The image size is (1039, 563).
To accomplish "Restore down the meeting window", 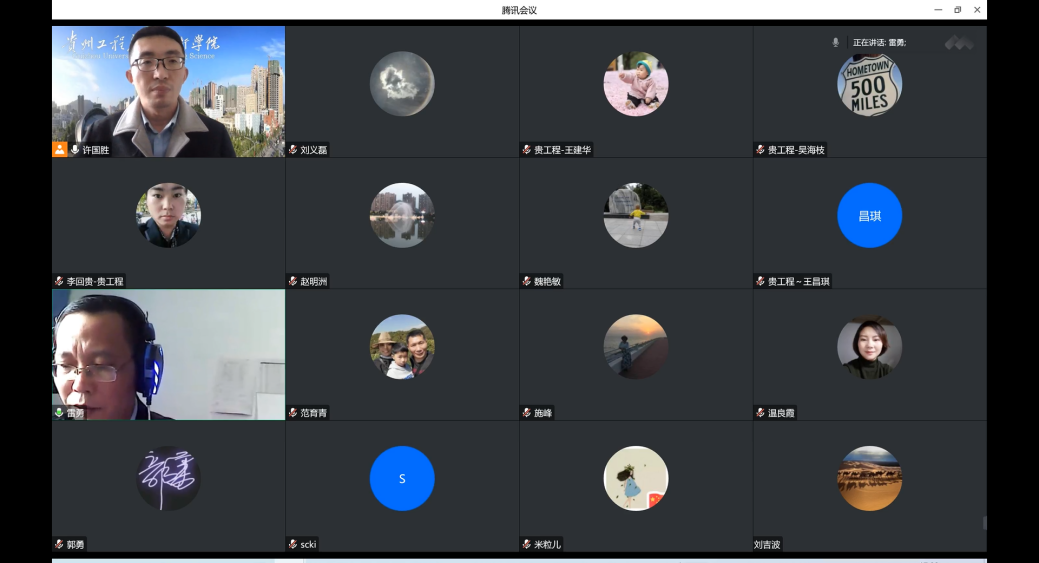I will (957, 10).
